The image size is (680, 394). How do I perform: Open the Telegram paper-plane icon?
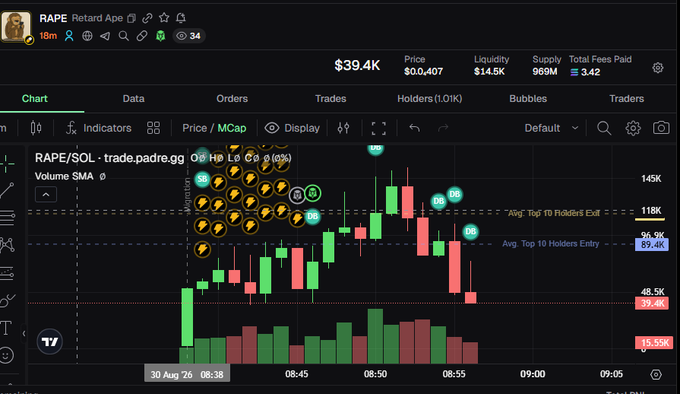pos(105,36)
